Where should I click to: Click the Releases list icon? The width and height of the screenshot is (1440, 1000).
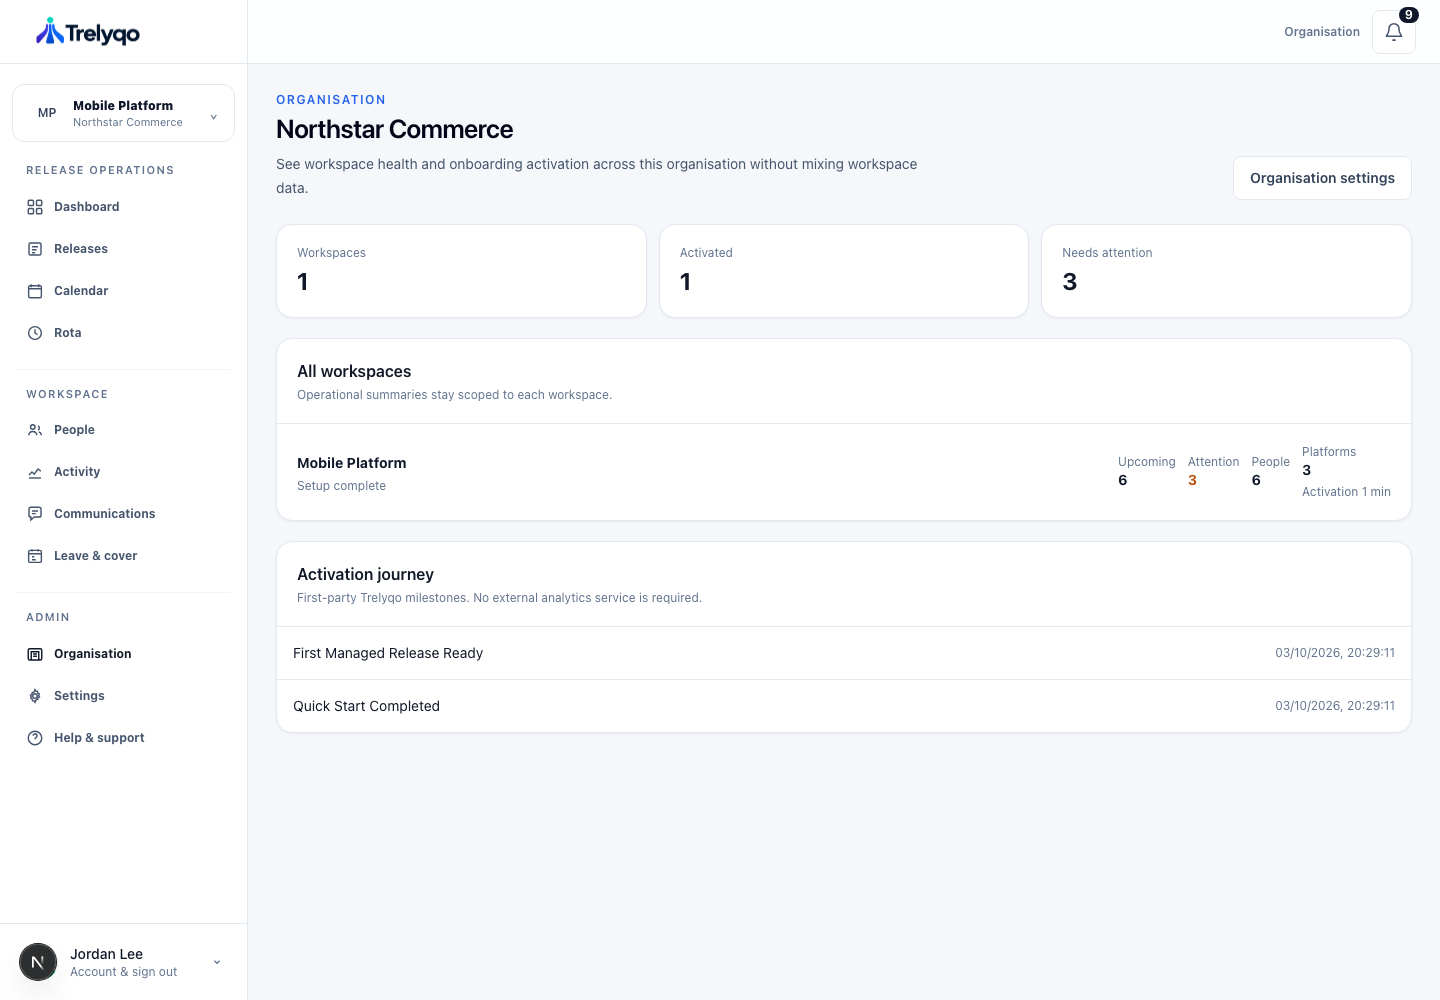(x=35, y=249)
